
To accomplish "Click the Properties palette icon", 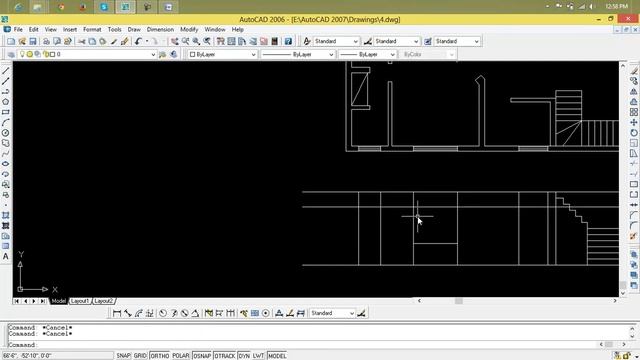I will tap(221, 41).
